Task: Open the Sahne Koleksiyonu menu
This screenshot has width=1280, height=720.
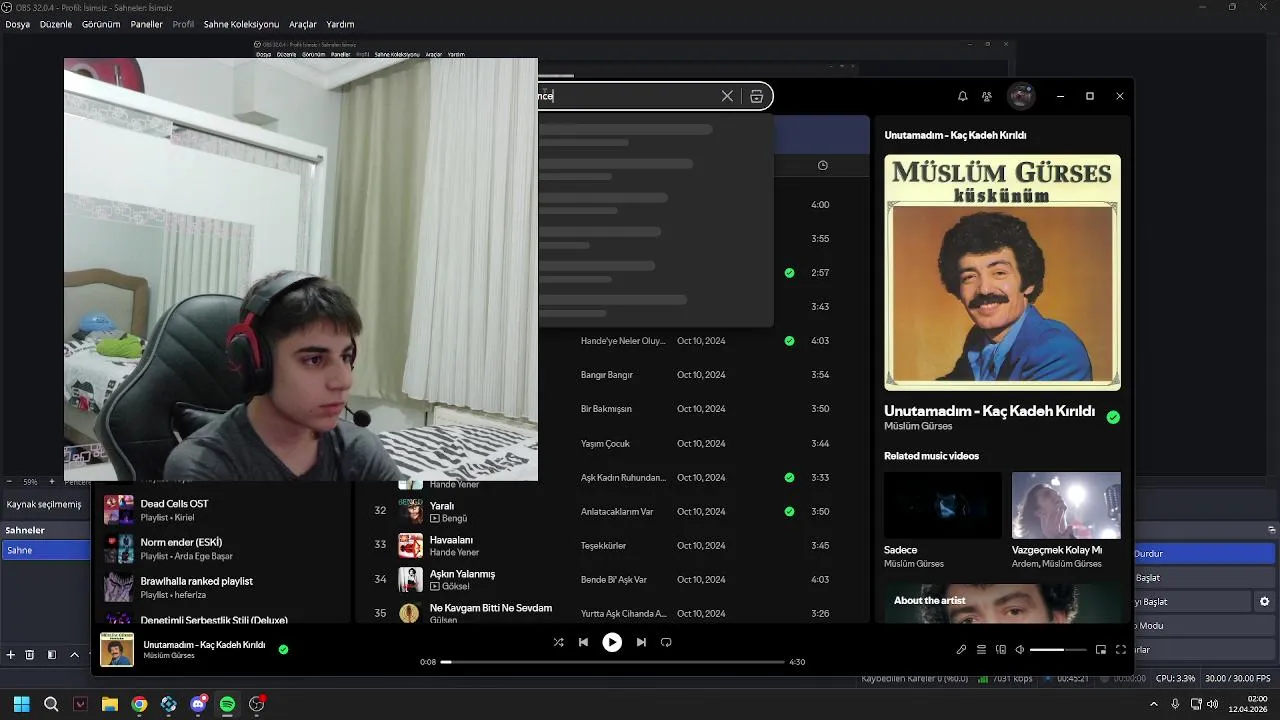Action: pyautogui.click(x=241, y=24)
